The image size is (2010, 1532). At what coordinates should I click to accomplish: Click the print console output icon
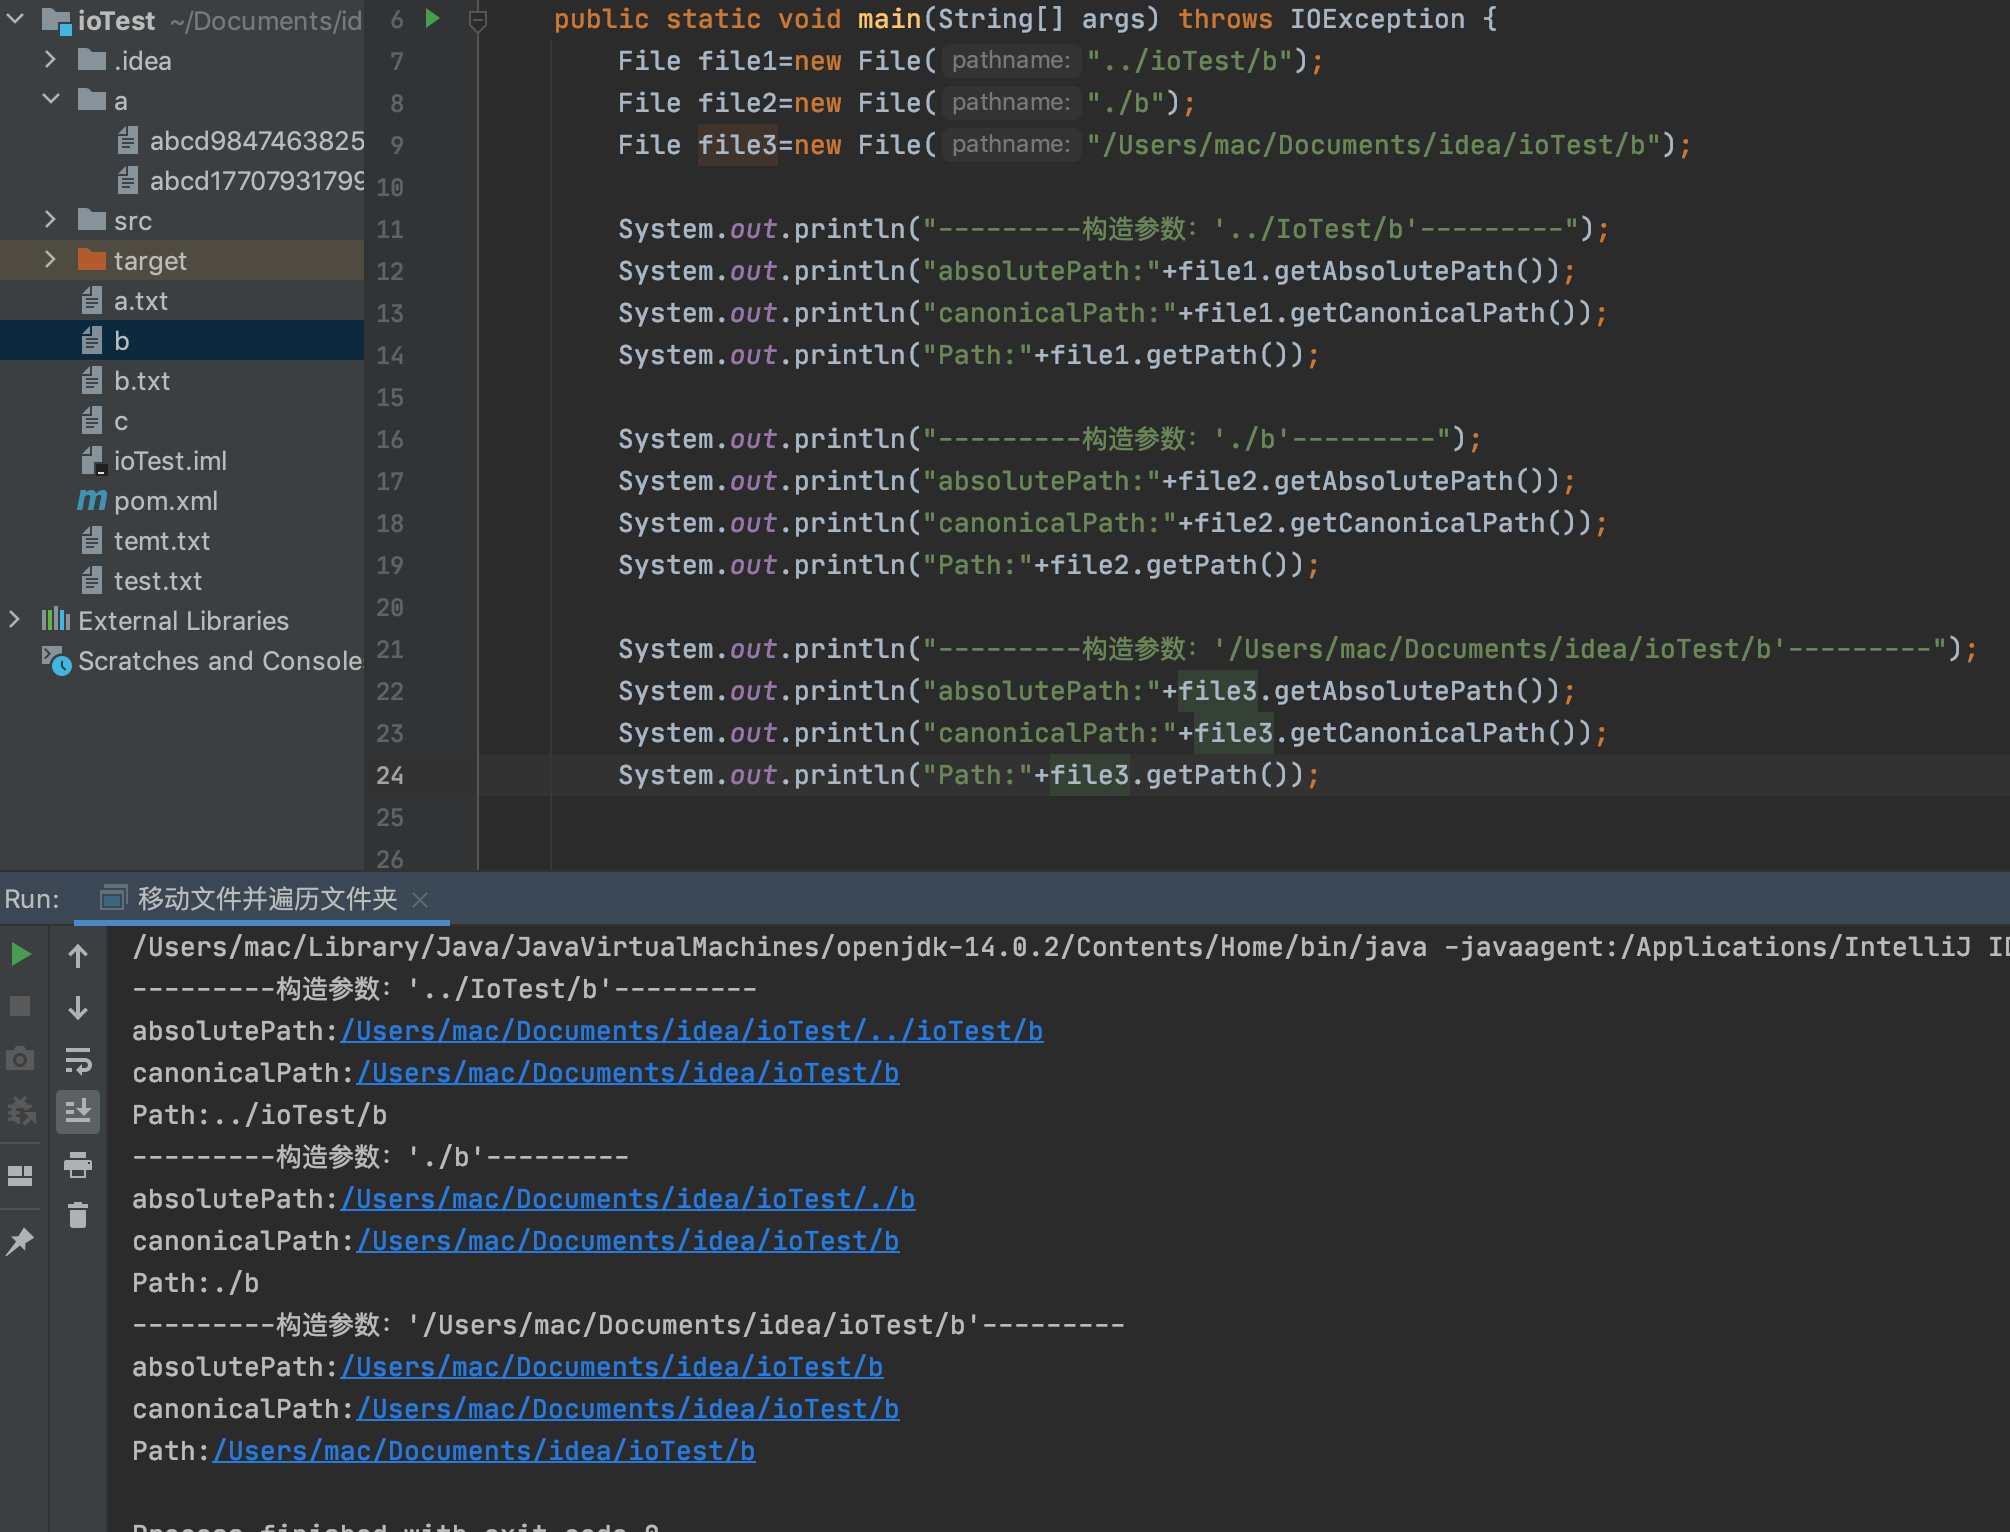[78, 1164]
